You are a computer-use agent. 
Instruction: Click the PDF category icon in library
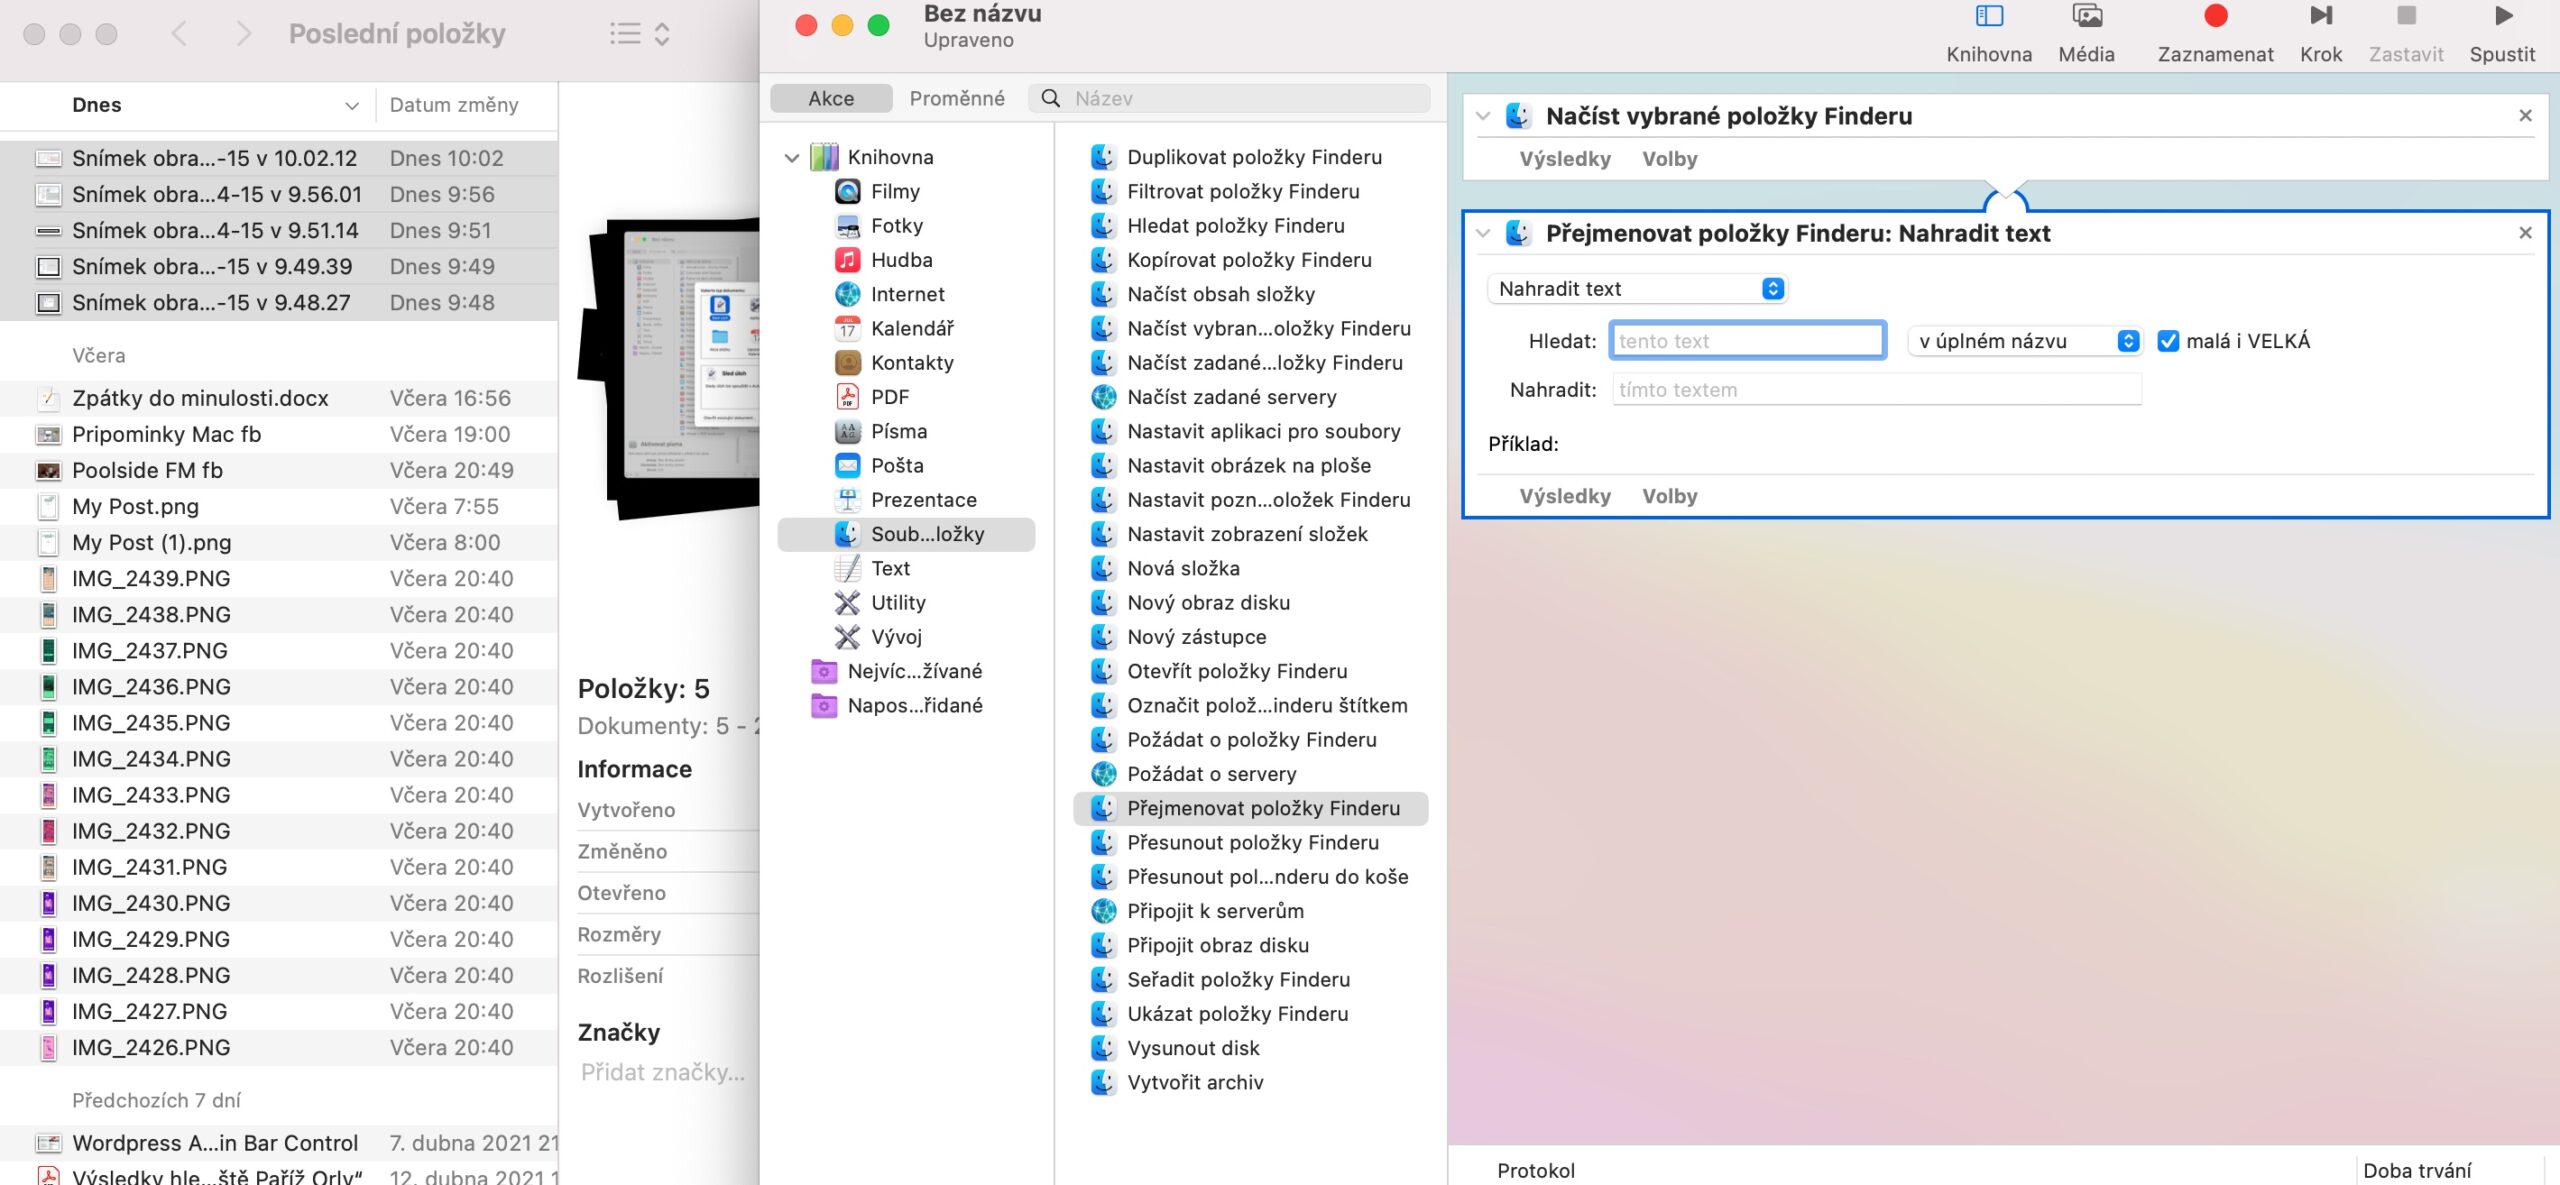(x=847, y=396)
